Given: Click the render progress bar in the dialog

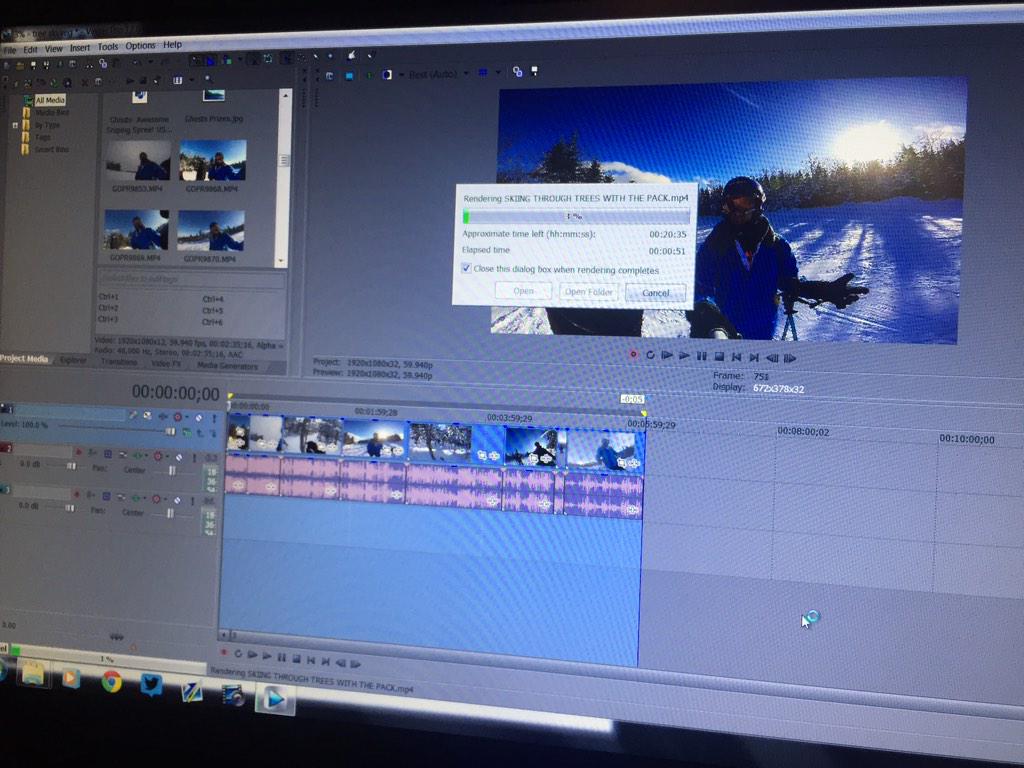Looking at the screenshot, I should tap(576, 216).
